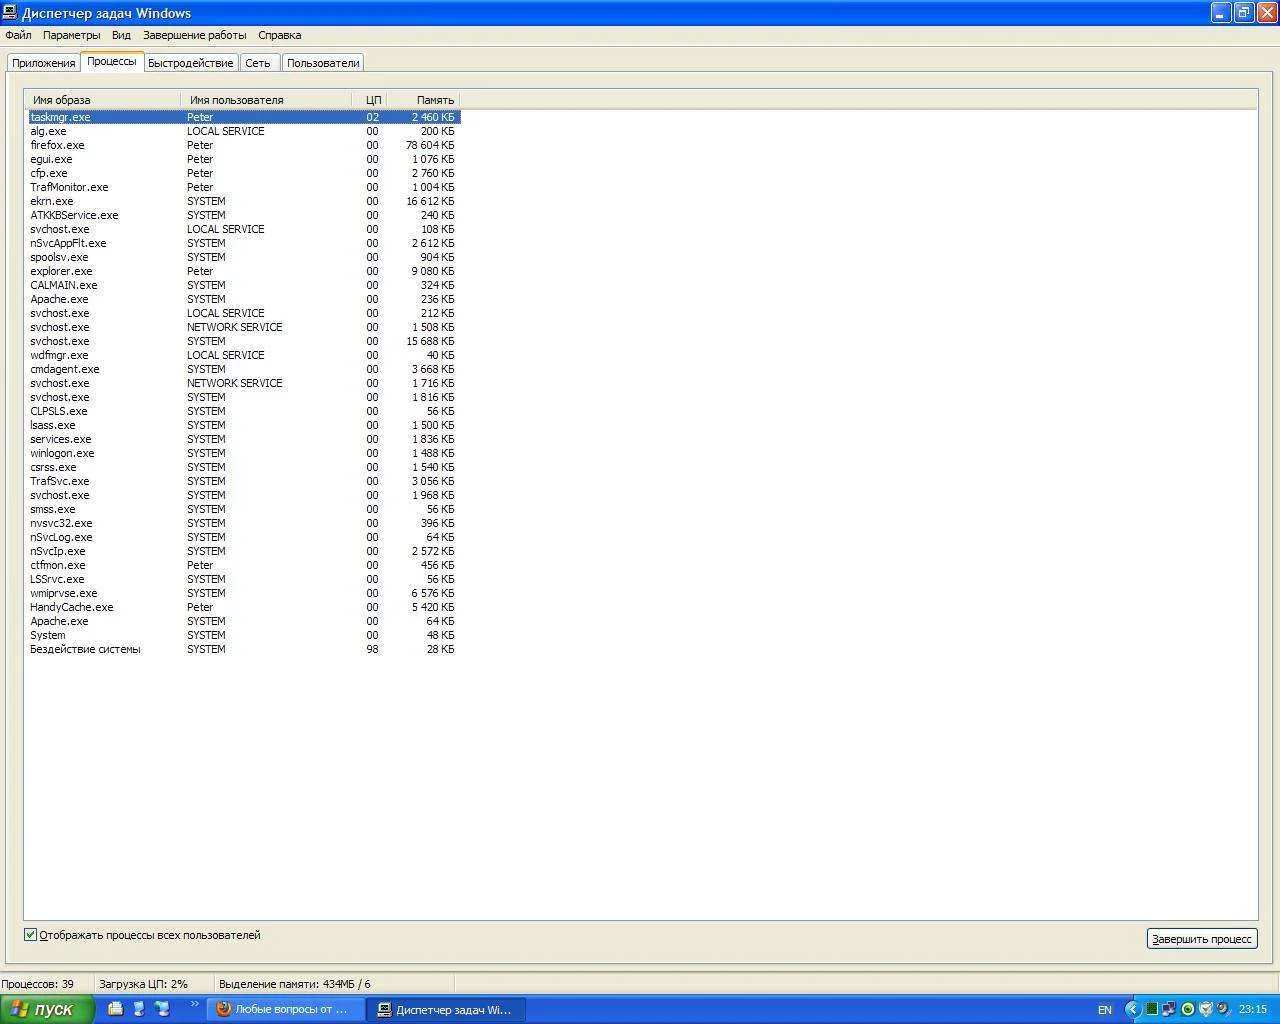Select the Бездействие системы row
The image size is (1280, 1024).
[243, 649]
